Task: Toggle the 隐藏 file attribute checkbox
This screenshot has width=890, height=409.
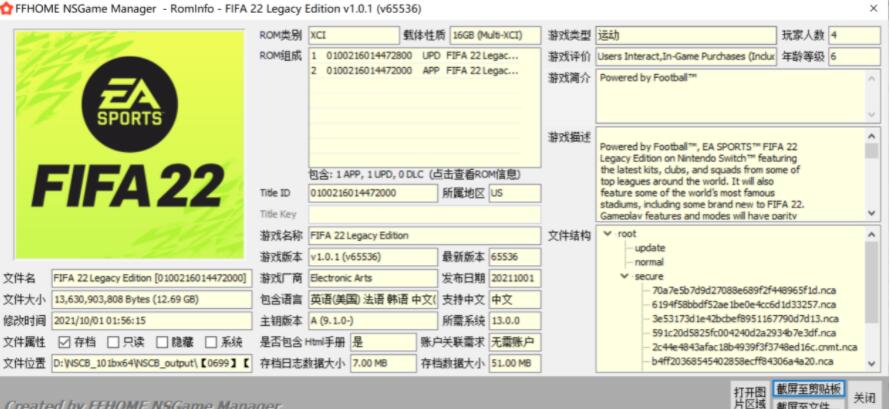Action: 162,342
